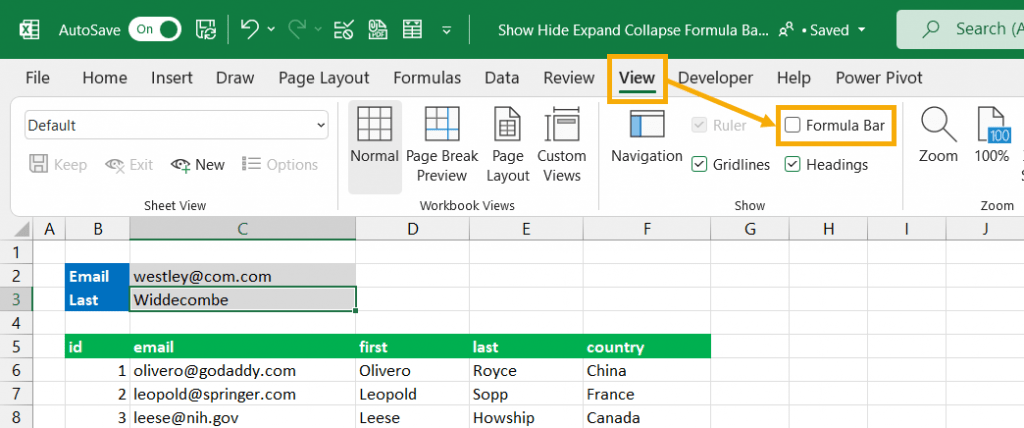
Task: Open the undo history dropdown arrow
Action: pyautogui.click(x=273, y=30)
